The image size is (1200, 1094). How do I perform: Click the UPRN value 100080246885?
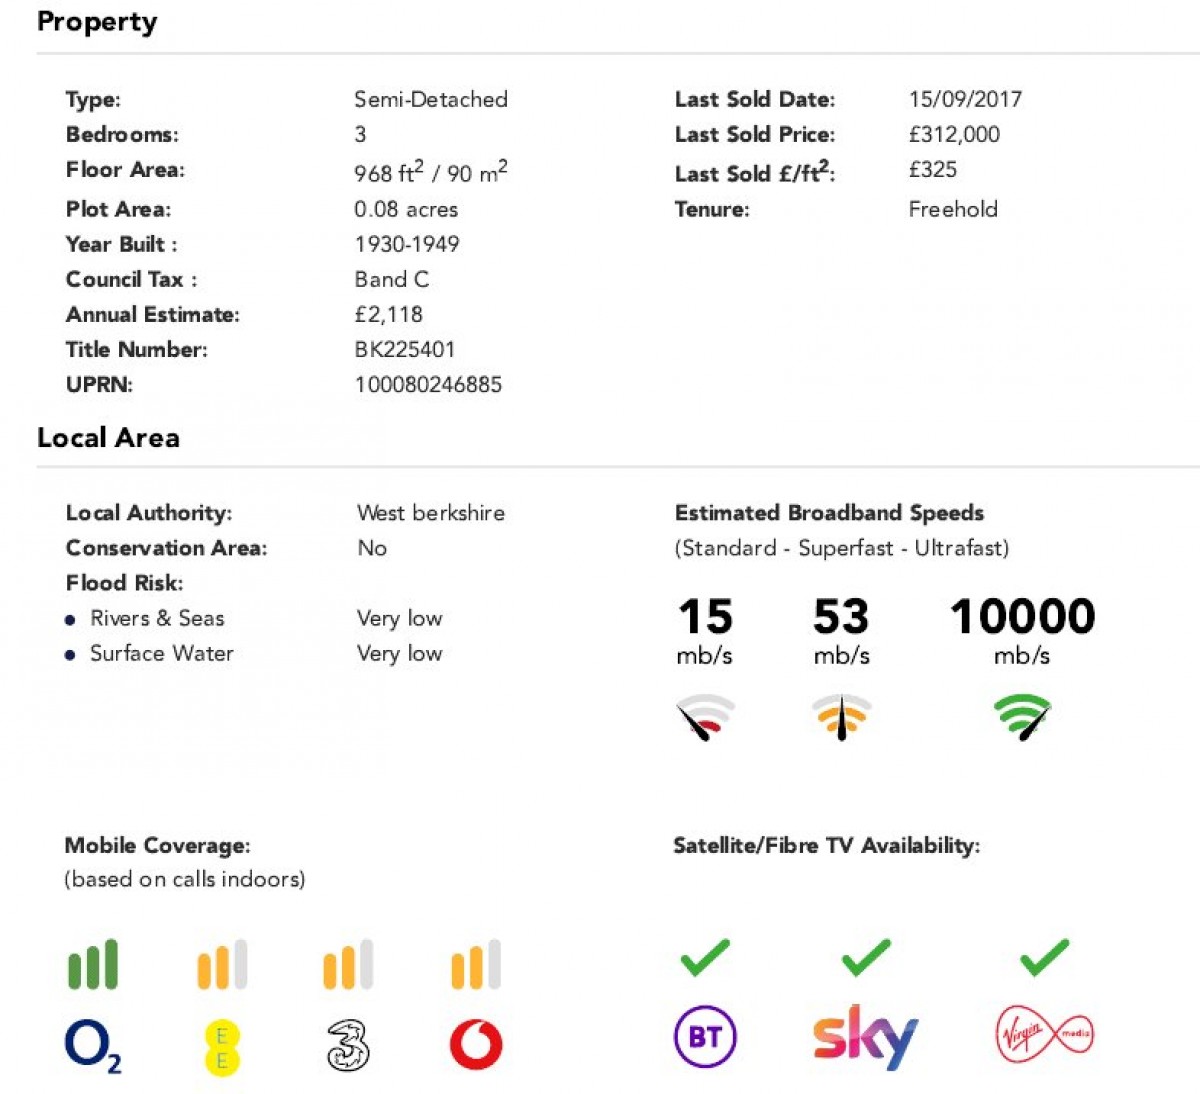click(428, 385)
